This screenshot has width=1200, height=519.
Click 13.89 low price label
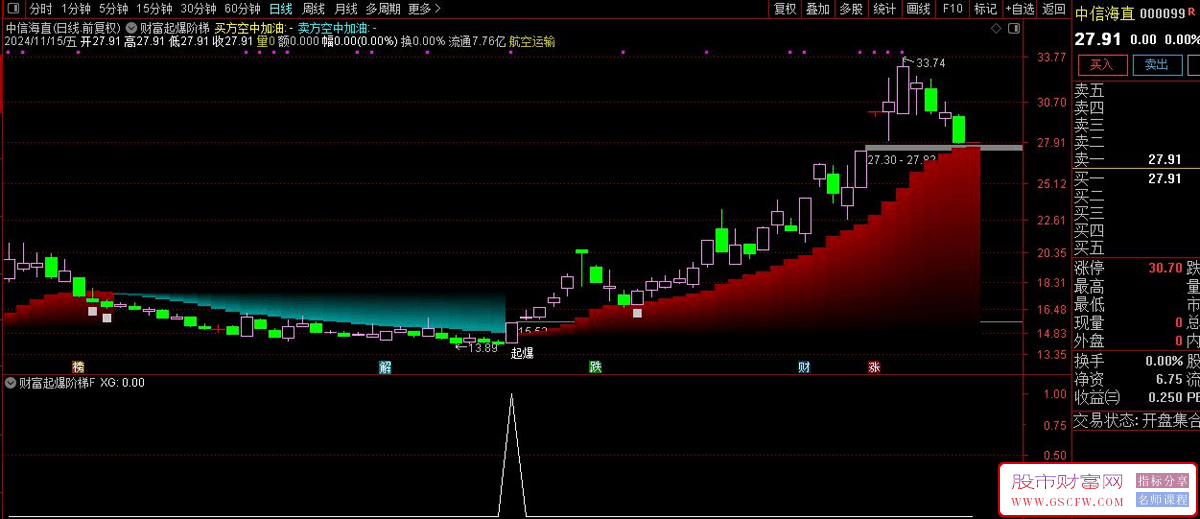pos(484,347)
